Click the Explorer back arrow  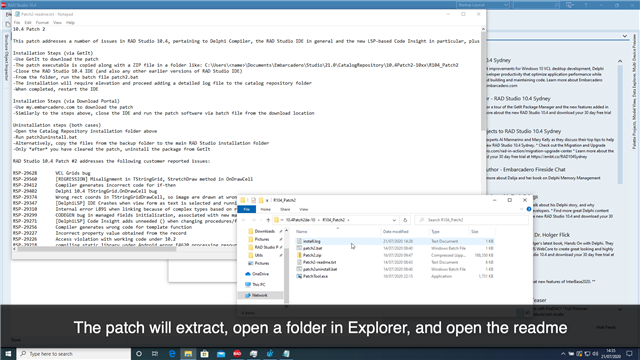(x=244, y=220)
